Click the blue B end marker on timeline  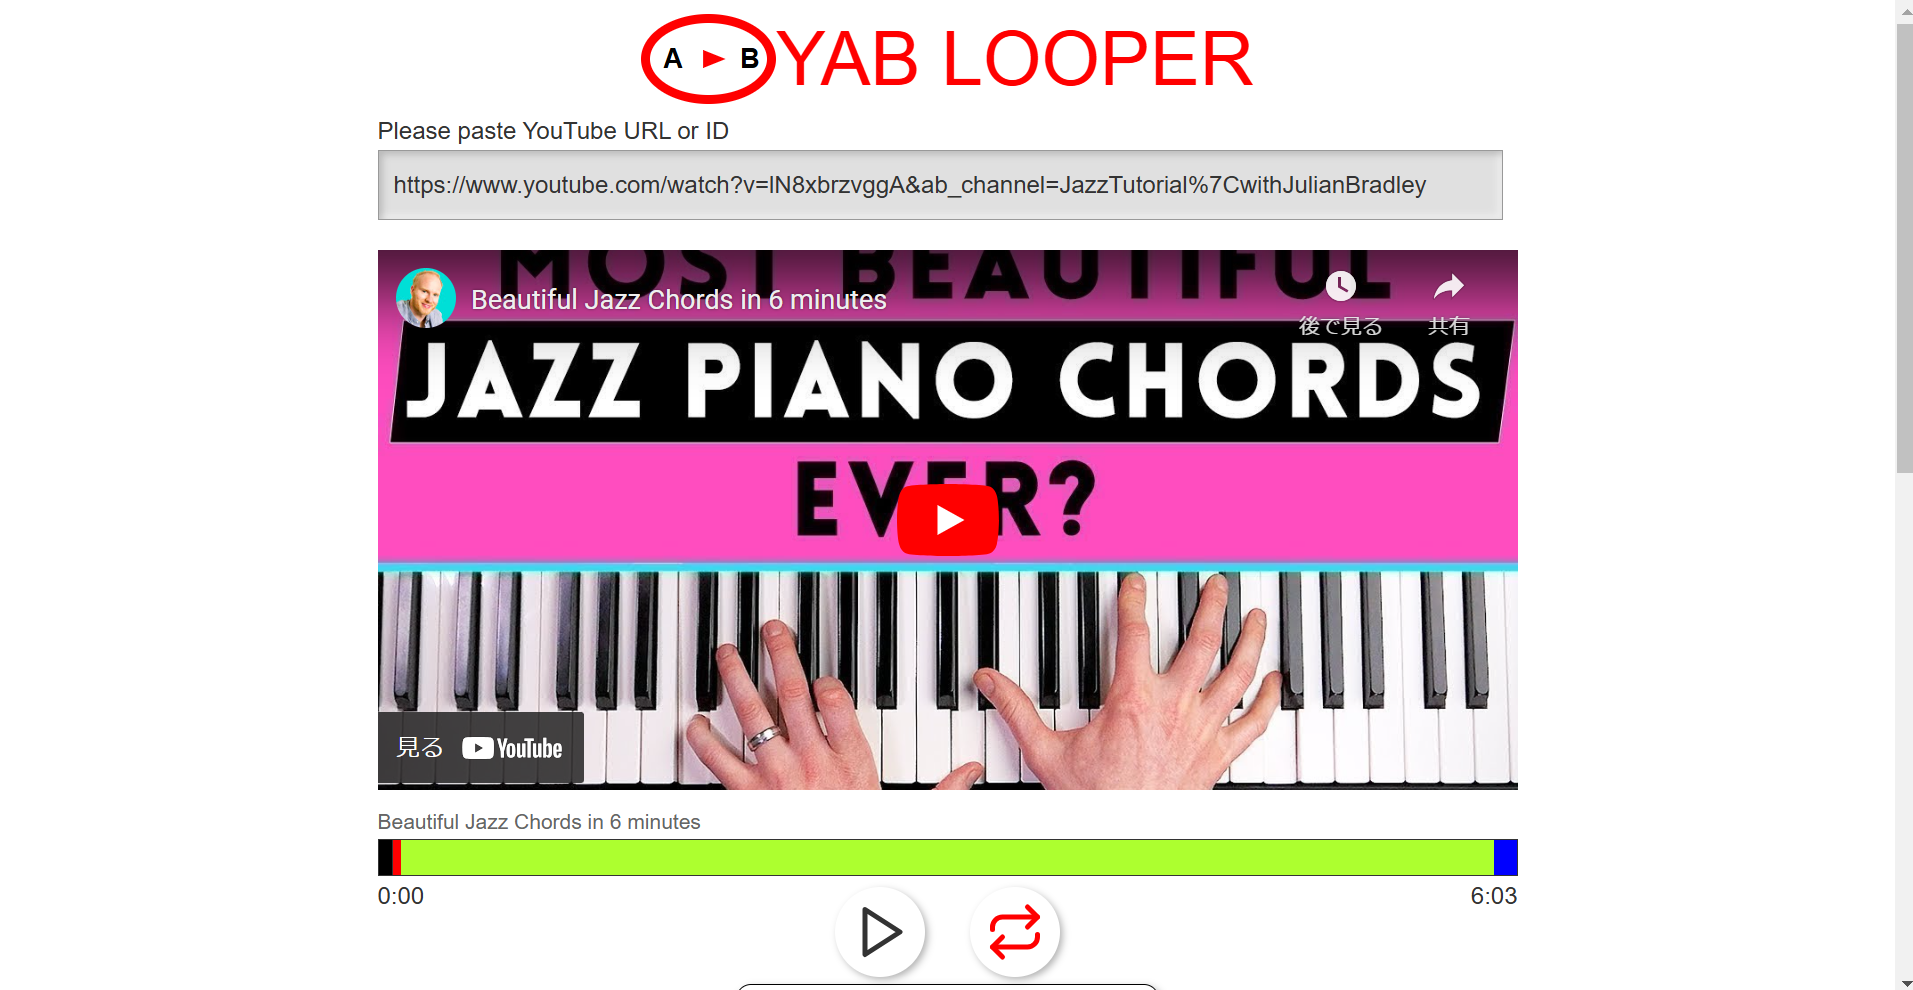1506,858
